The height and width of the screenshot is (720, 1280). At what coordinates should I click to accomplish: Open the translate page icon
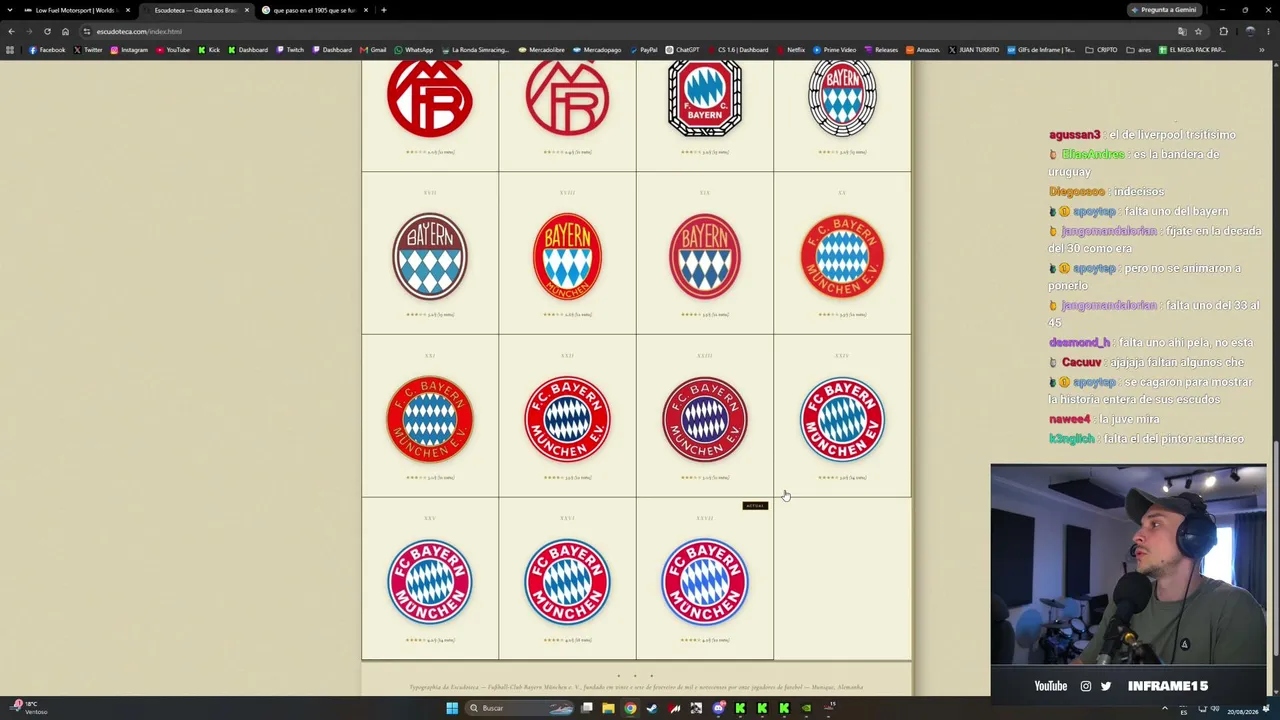coord(1182,31)
